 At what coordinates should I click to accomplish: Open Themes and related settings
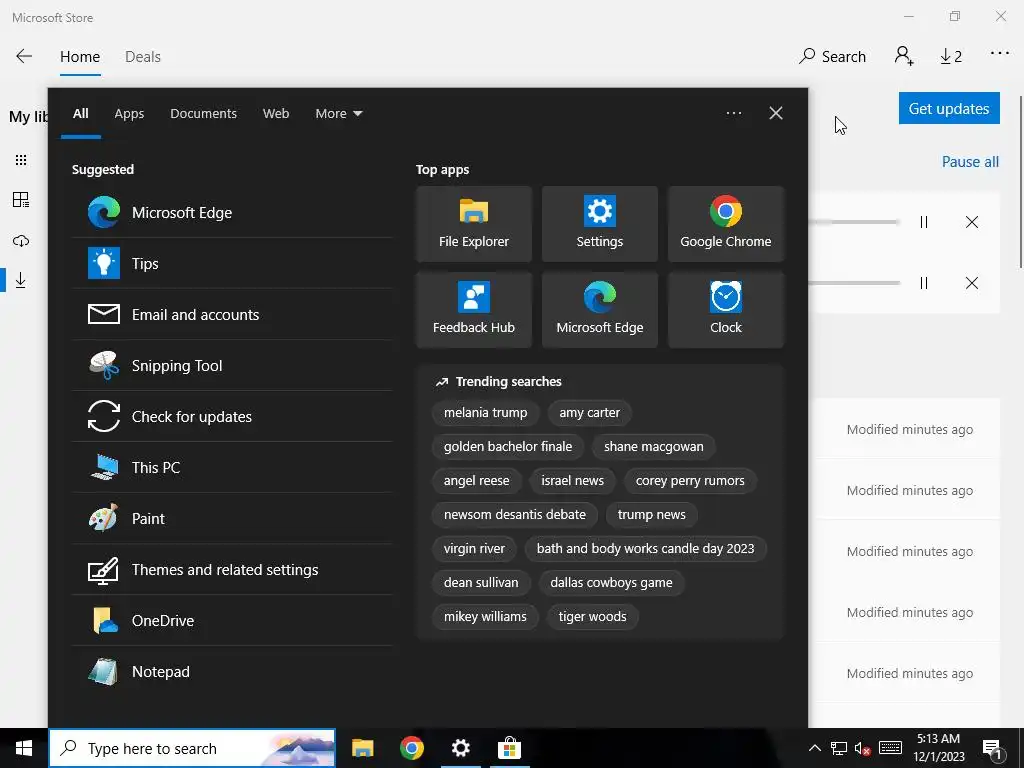click(232, 569)
